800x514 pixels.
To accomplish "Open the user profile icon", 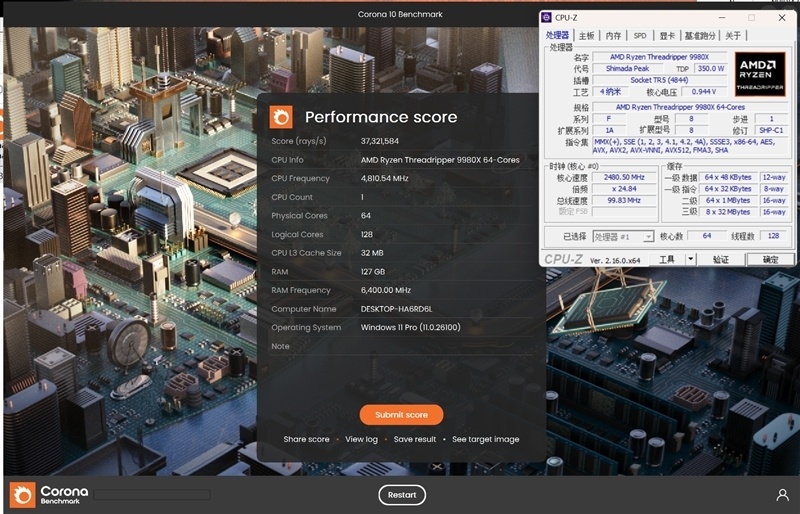I will pos(782,495).
